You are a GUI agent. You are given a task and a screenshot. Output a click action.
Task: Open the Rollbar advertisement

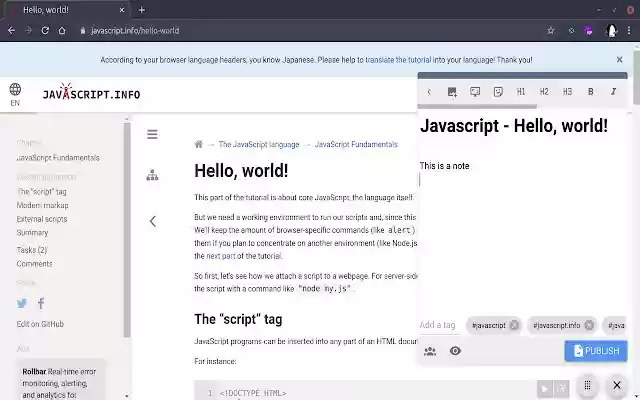coord(61,380)
